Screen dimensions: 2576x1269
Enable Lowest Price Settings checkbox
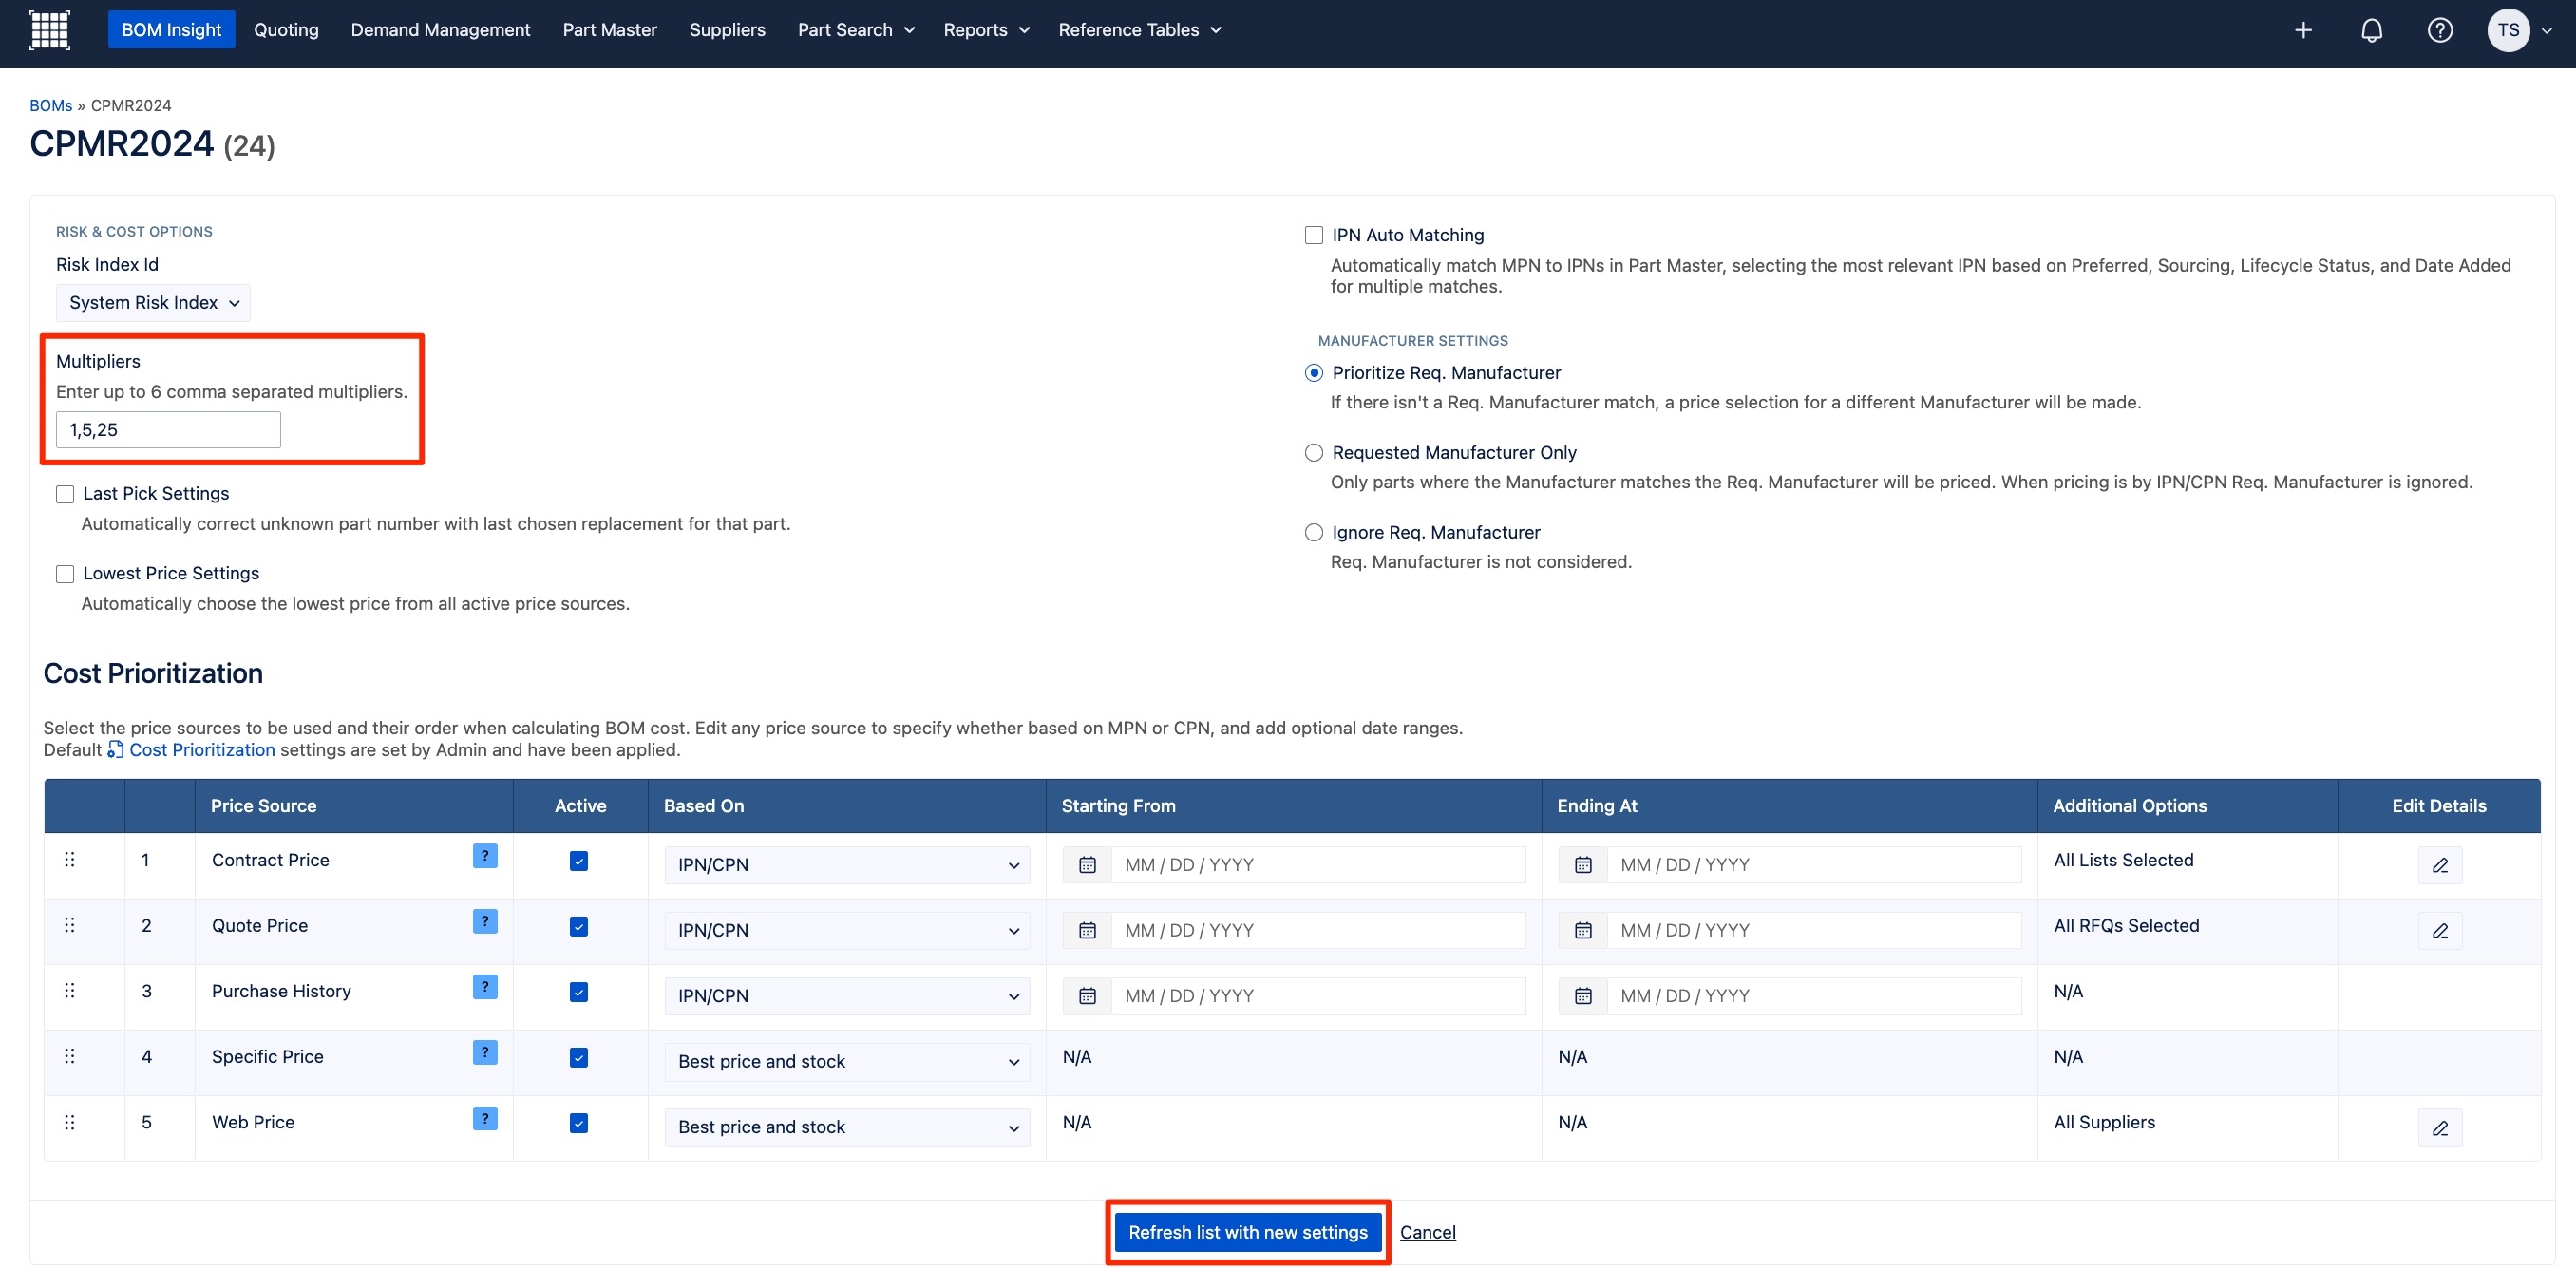(x=65, y=574)
